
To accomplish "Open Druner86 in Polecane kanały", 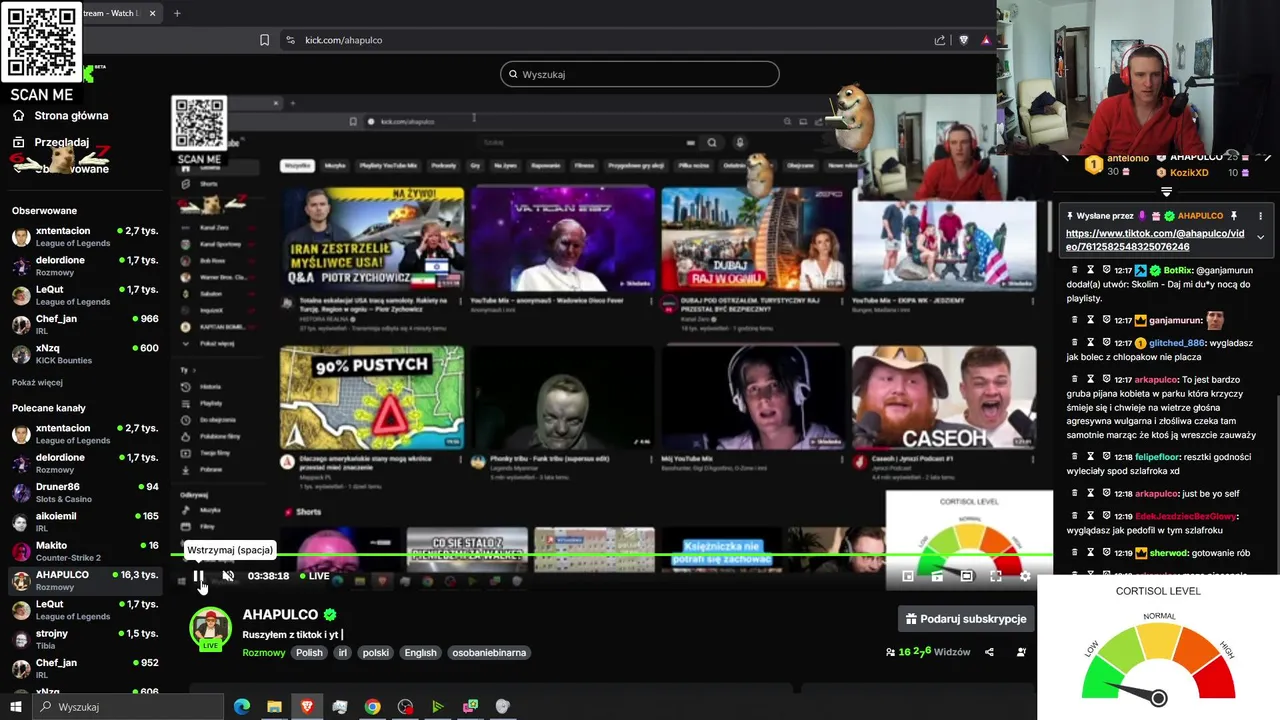I will pos(85,493).
